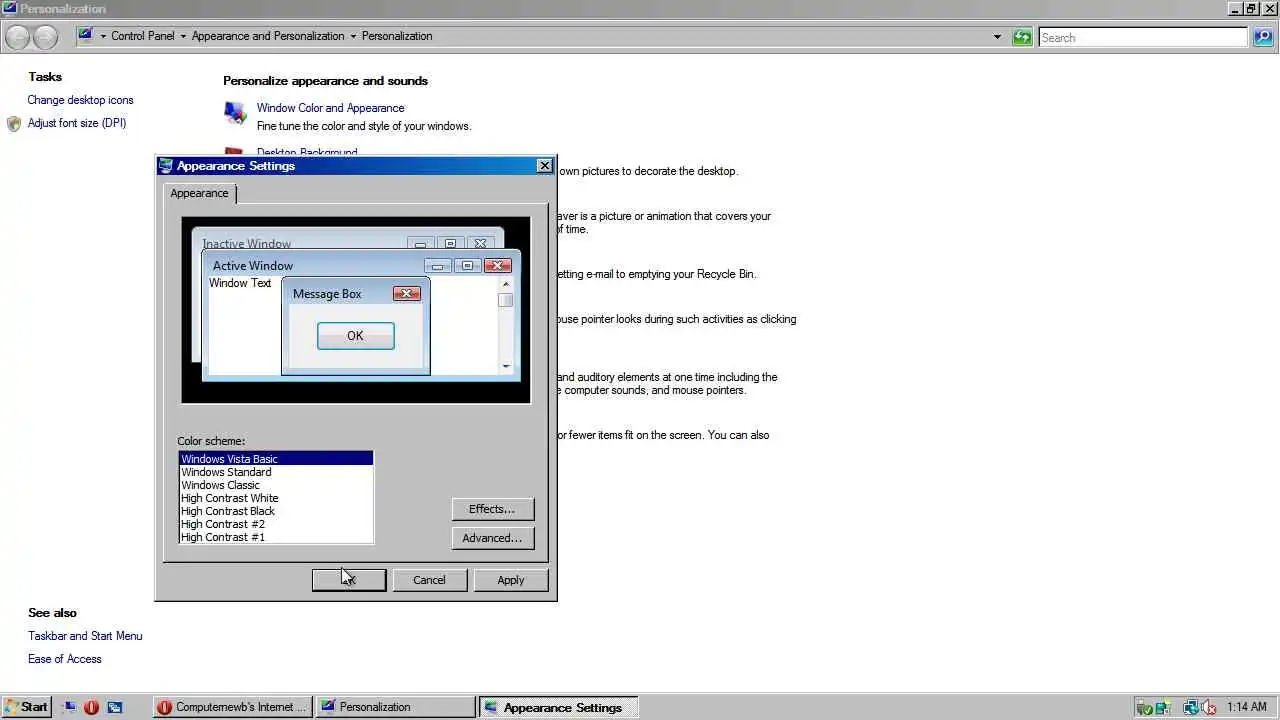1280x720 pixels.
Task: Click Appearance and Personalization breadcrumb
Action: pyautogui.click(x=268, y=36)
